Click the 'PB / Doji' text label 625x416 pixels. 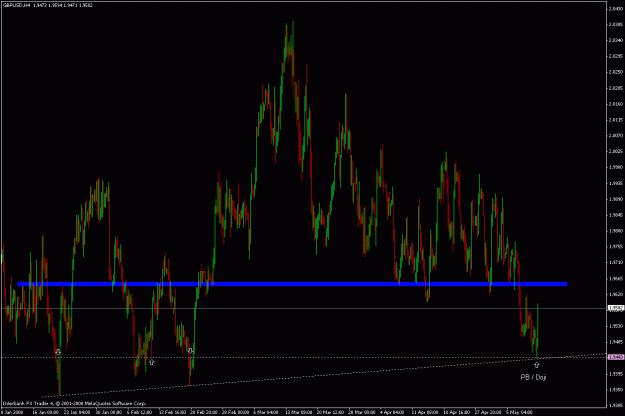pos(533,377)
